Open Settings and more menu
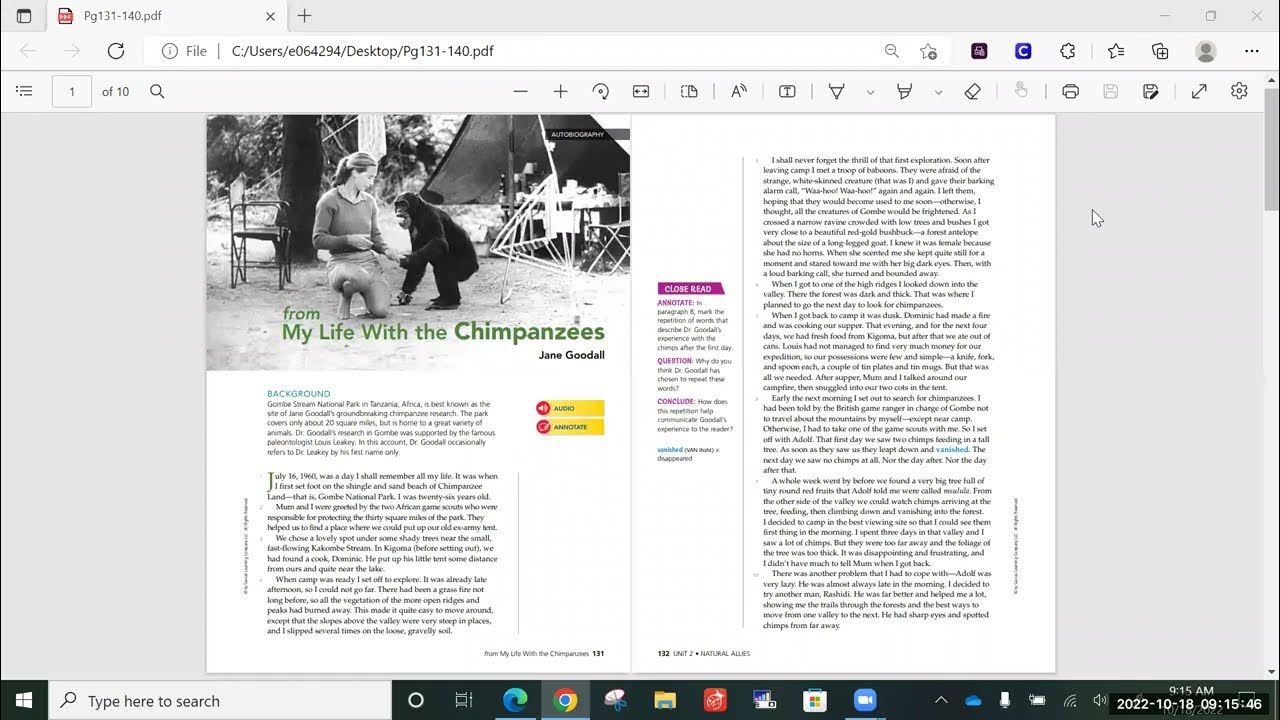The width and height of the screenshot is (1280, 720). 1252,51
